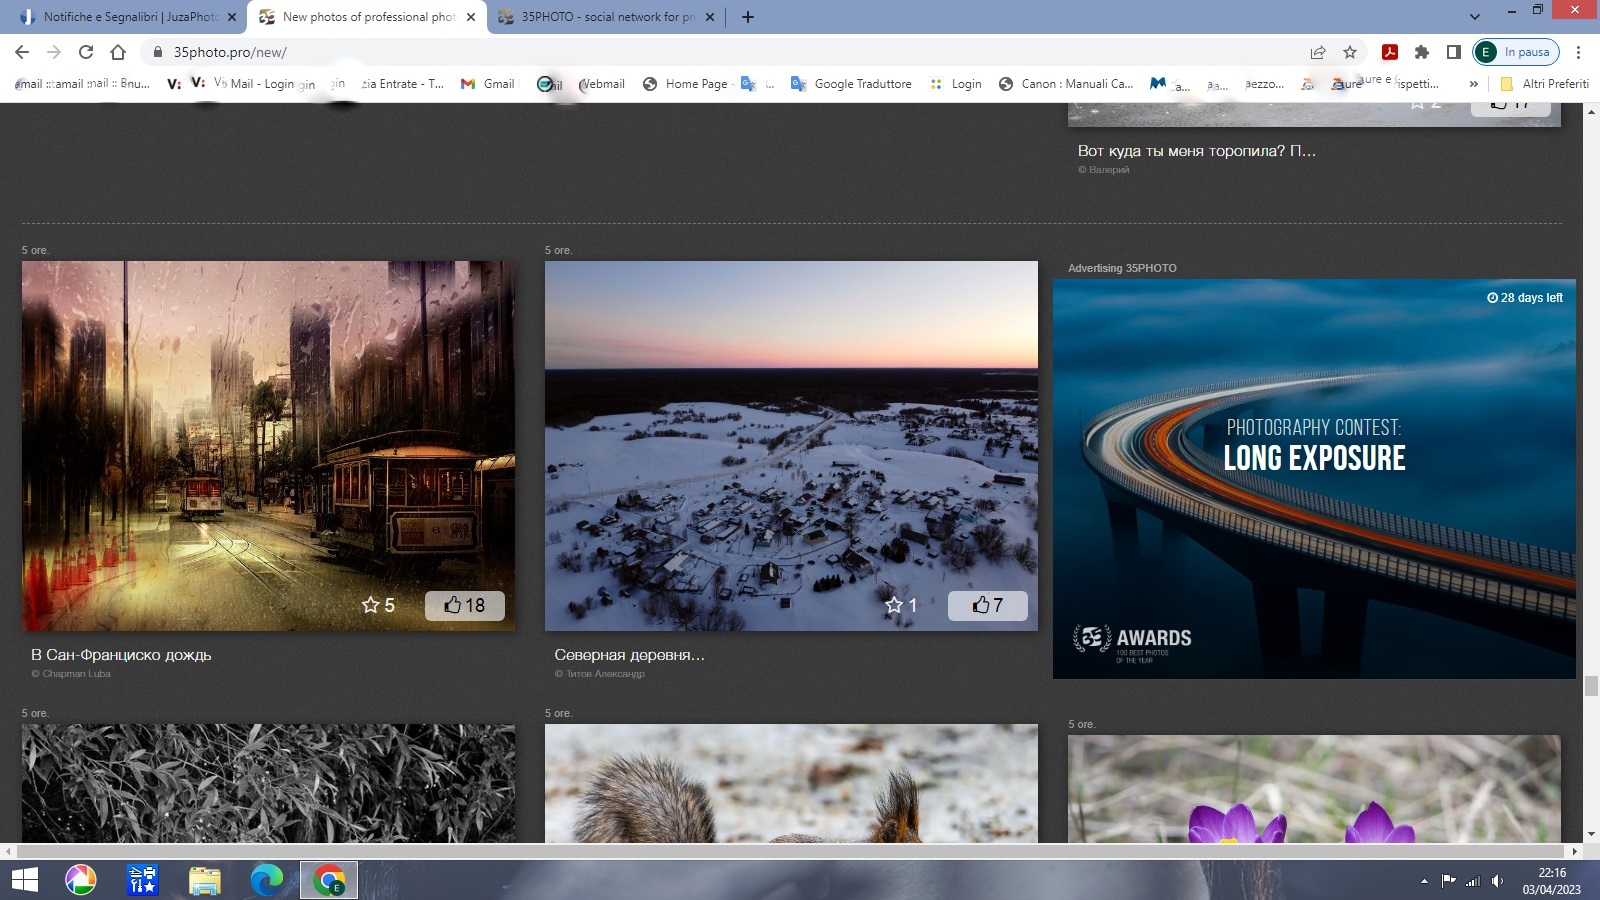Image resolution: width=1600 pixels, height=900 pixels.
Task: Open the title В Сан-Франциско дождь
Action: click(x=121, y=655)
